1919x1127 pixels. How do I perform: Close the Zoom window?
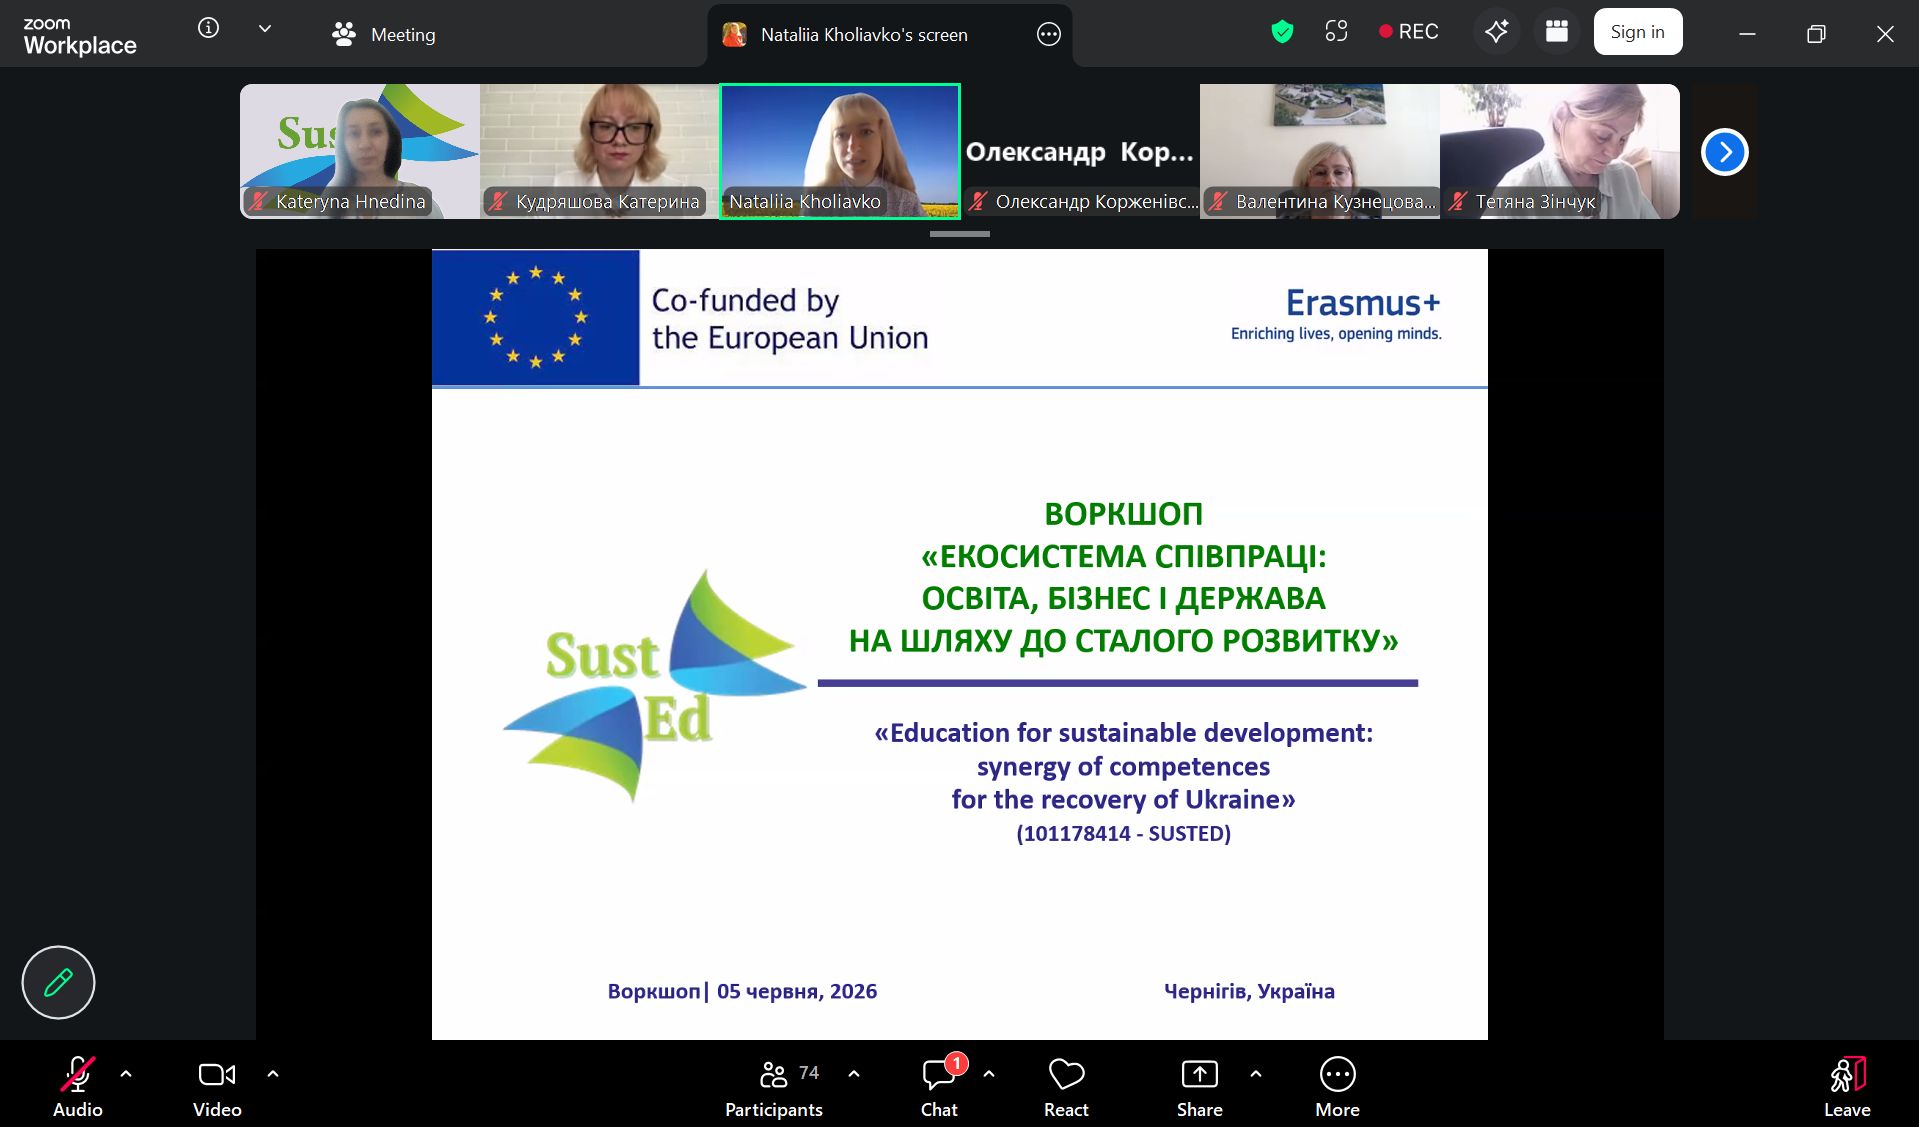1885,34
